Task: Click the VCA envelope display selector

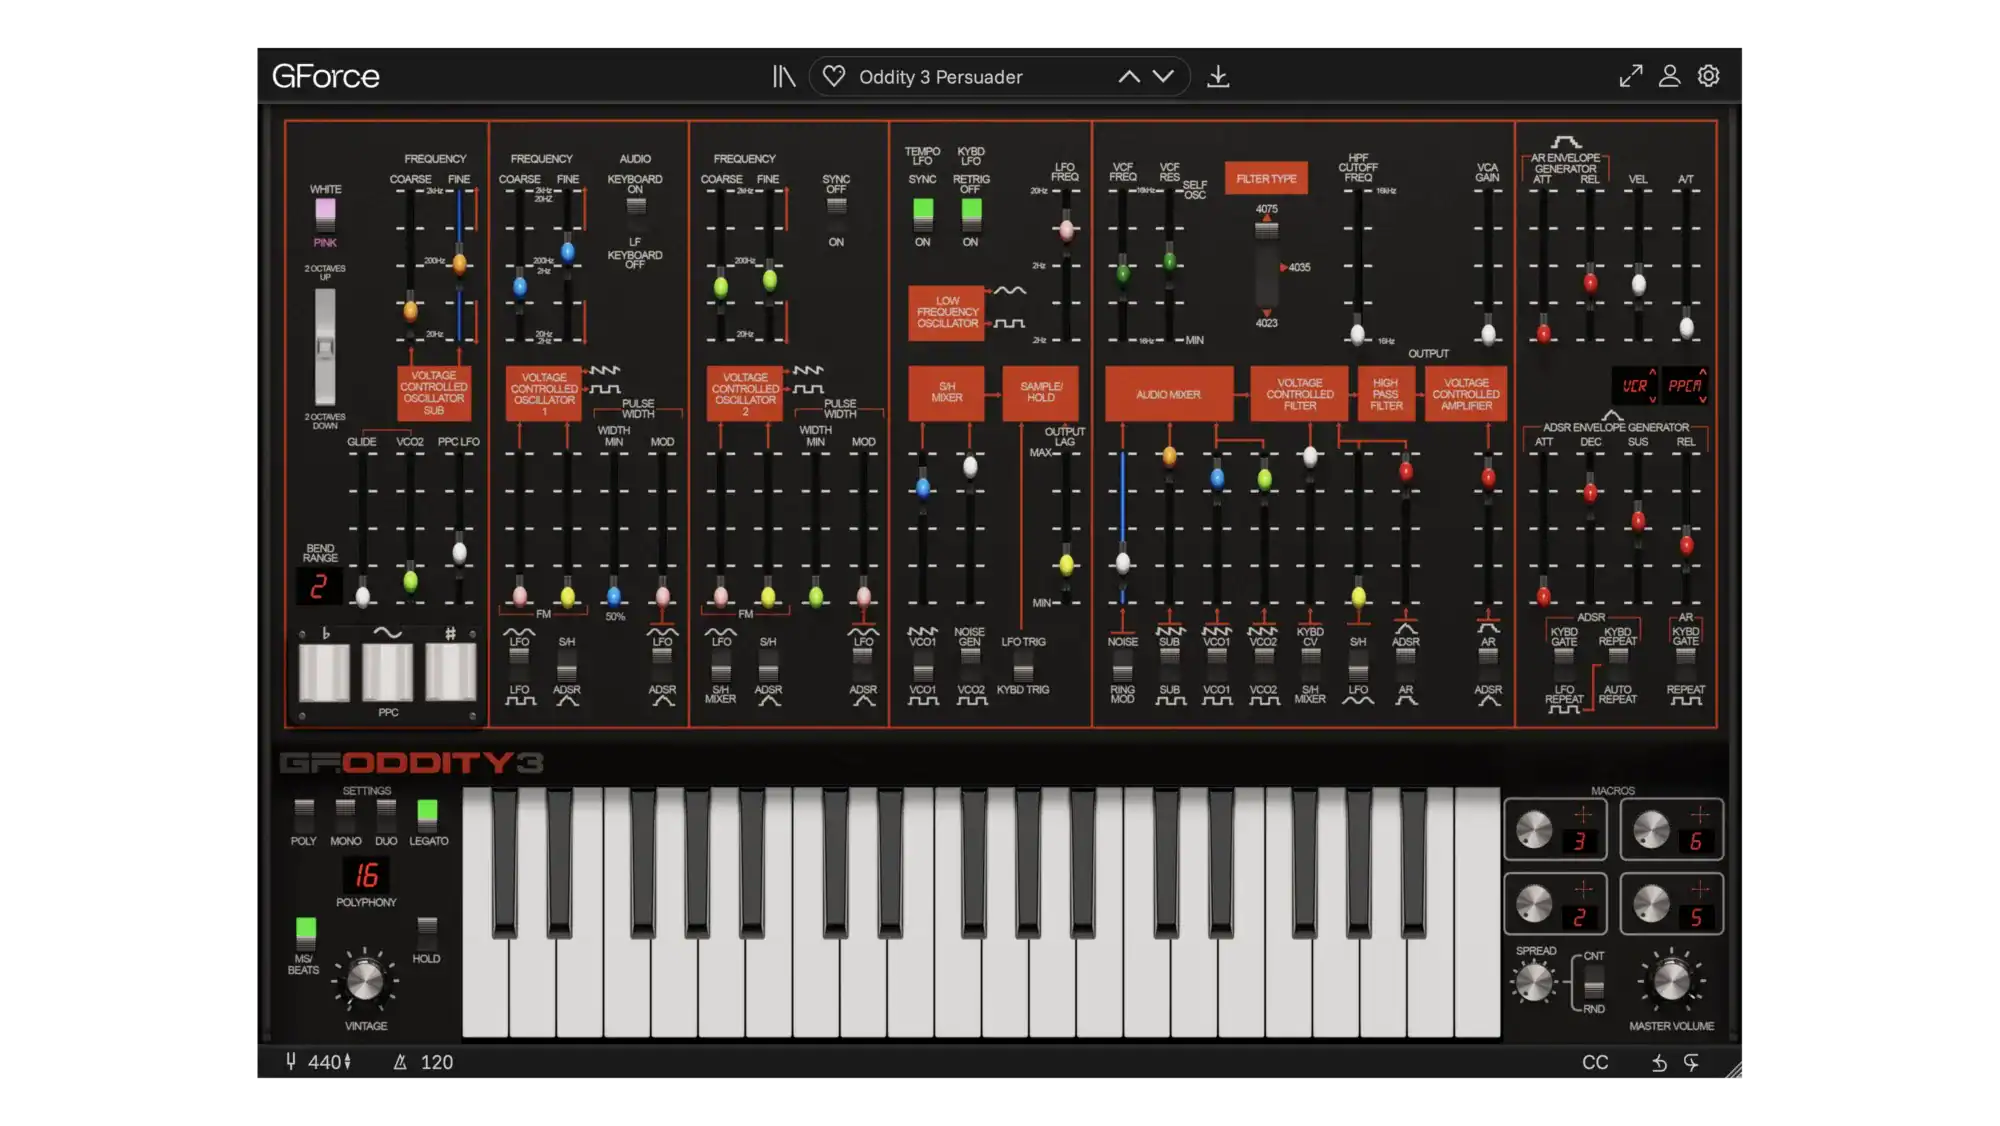Action: coord(1636,385)
